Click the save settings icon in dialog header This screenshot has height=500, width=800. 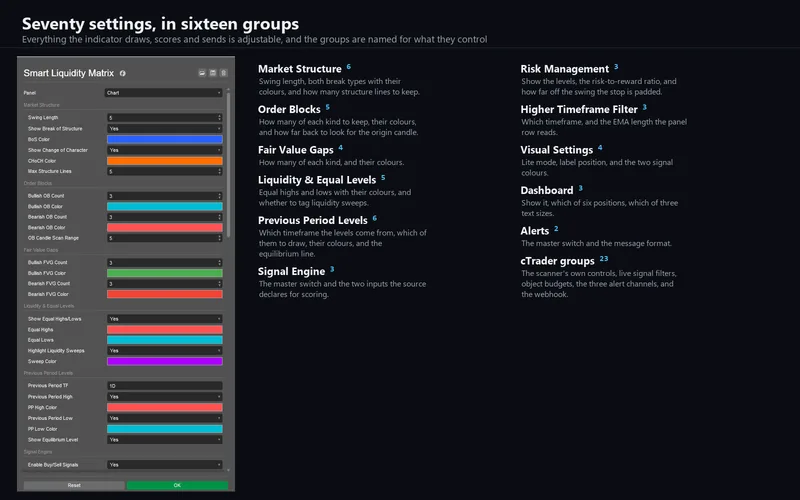click(213, 73)
